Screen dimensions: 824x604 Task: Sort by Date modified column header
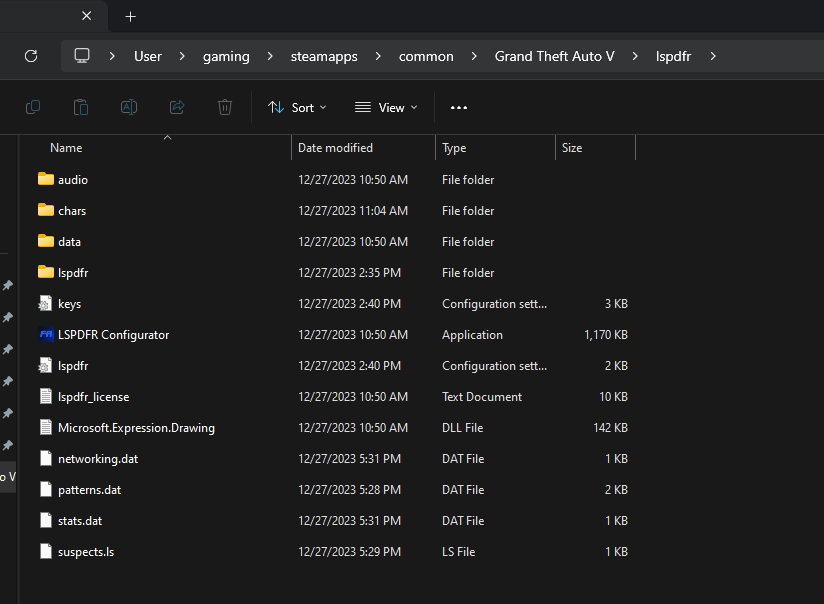(x=335, y=148)
